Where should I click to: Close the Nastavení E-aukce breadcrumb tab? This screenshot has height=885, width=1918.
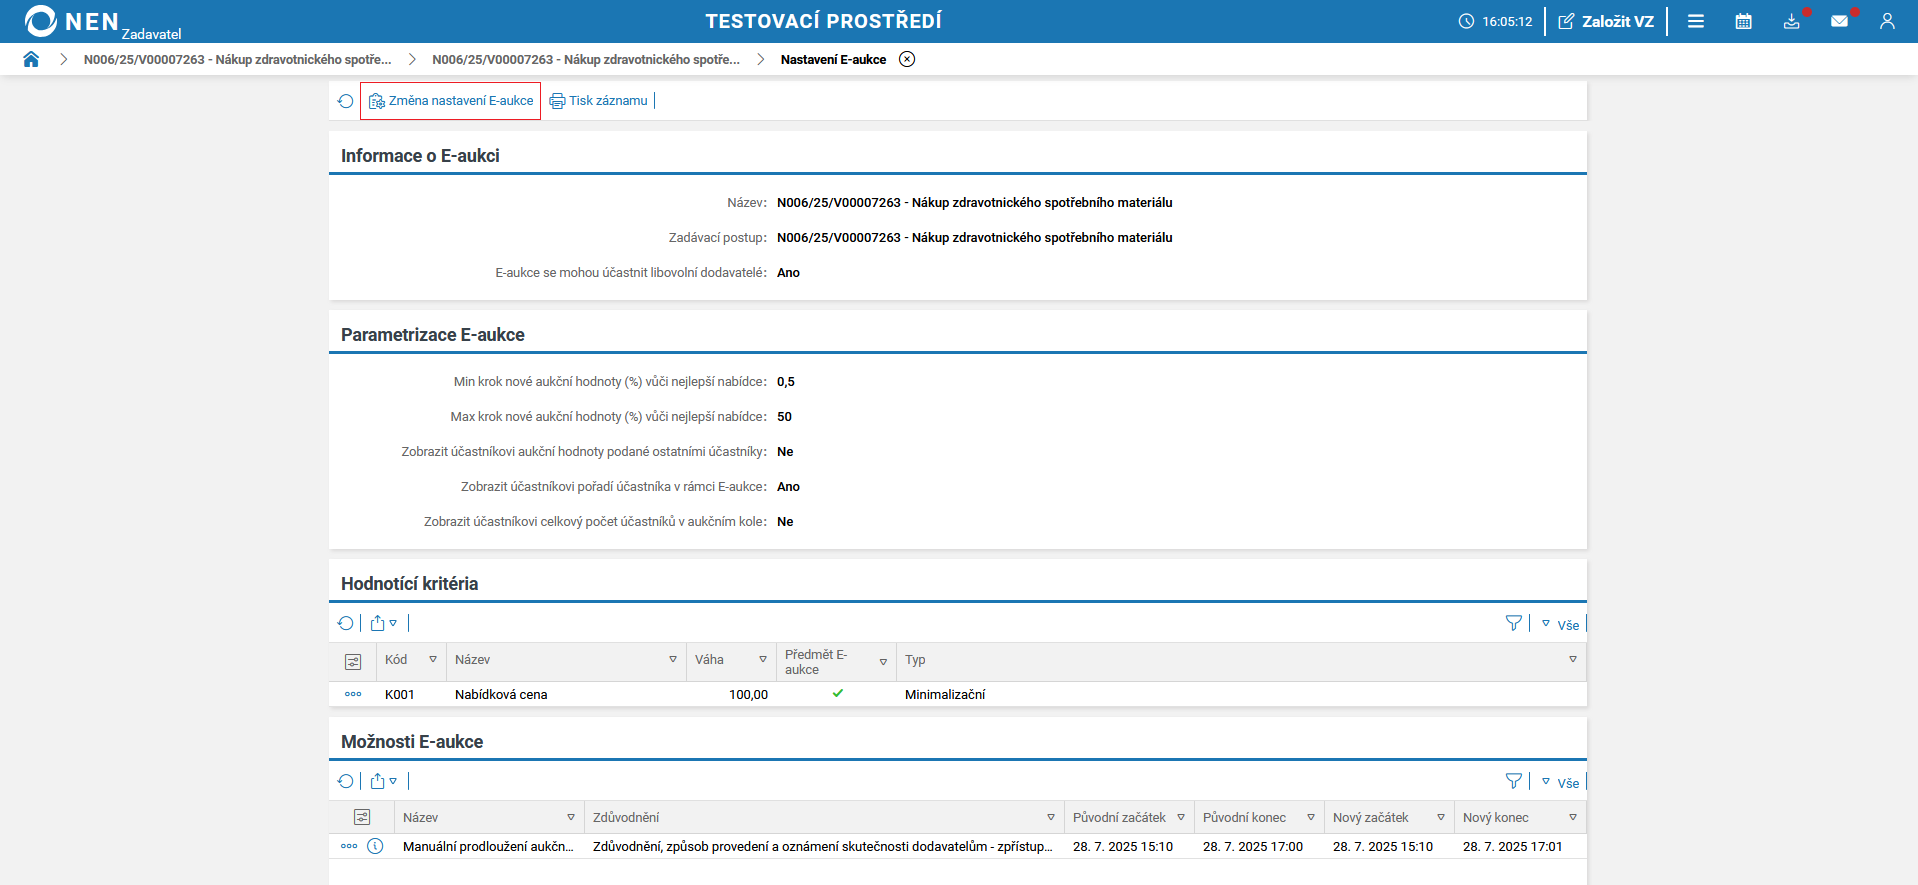pyautogui.click(x=907, y=59)
